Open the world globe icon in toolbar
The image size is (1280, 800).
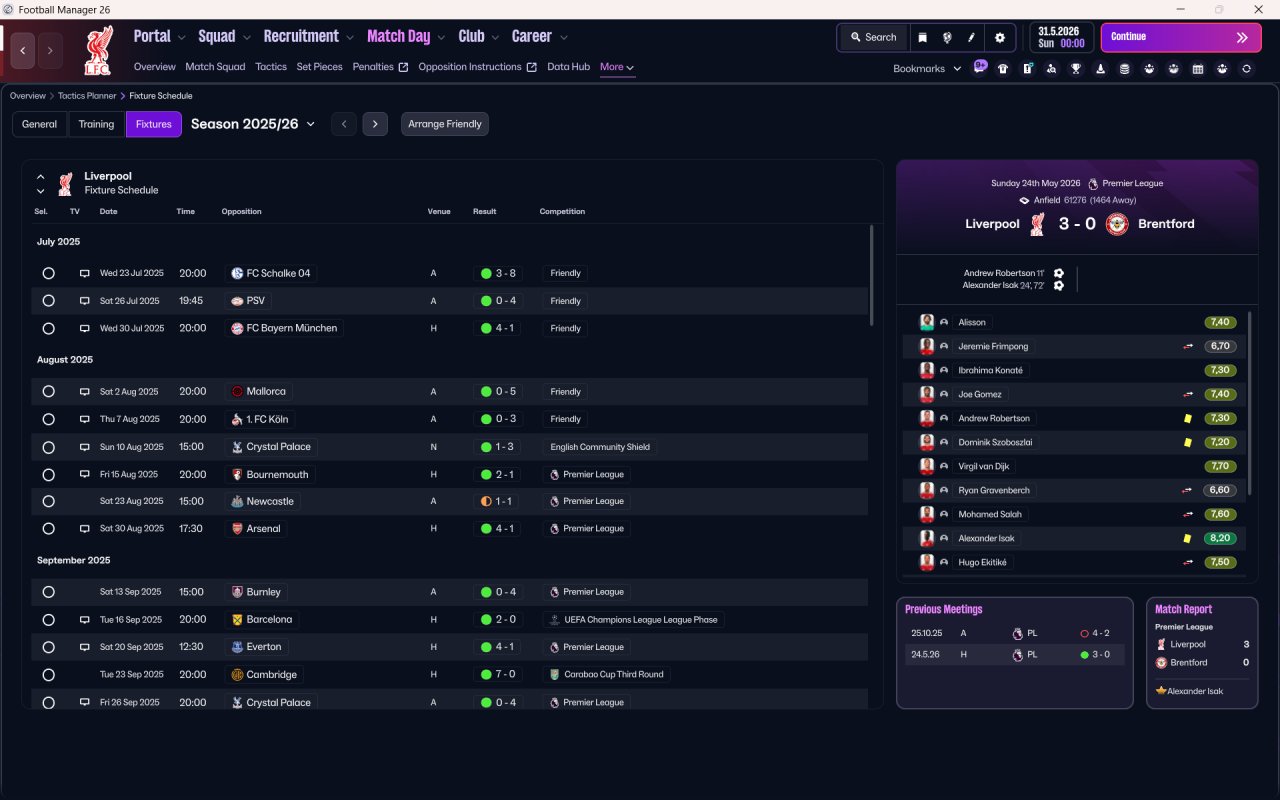click(947, 37)
